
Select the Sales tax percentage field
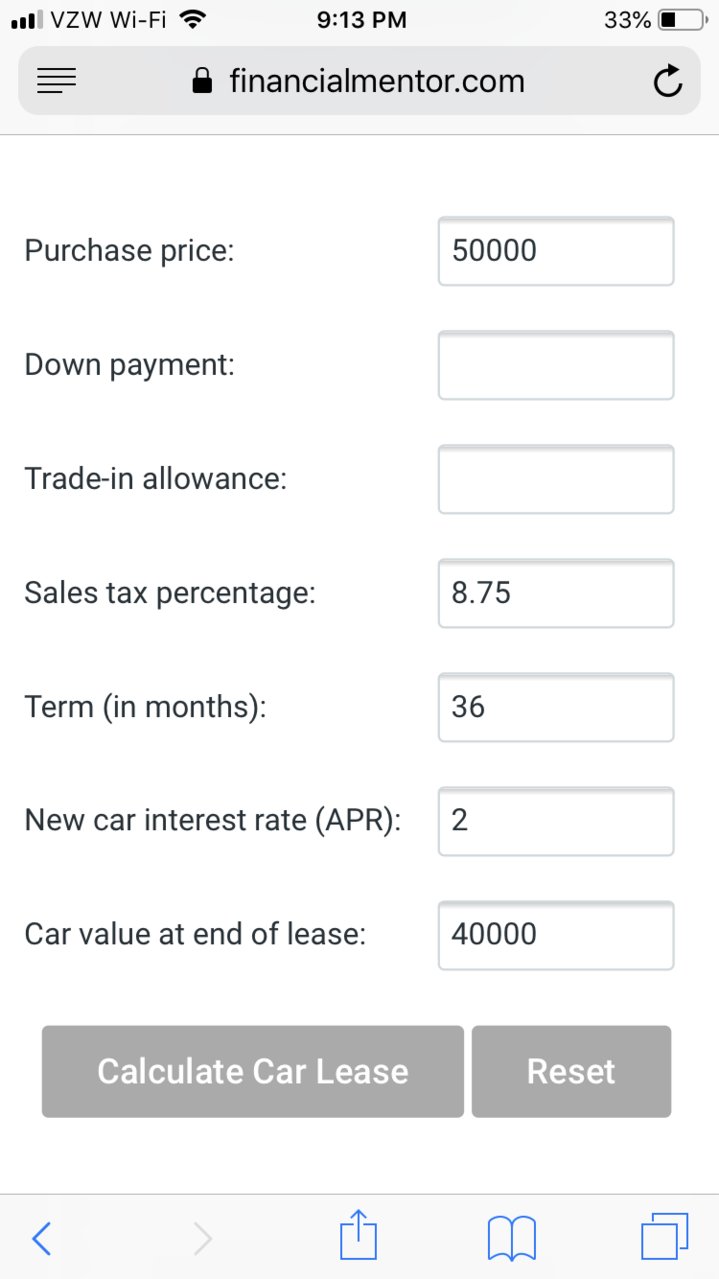(x=556, y=593)
